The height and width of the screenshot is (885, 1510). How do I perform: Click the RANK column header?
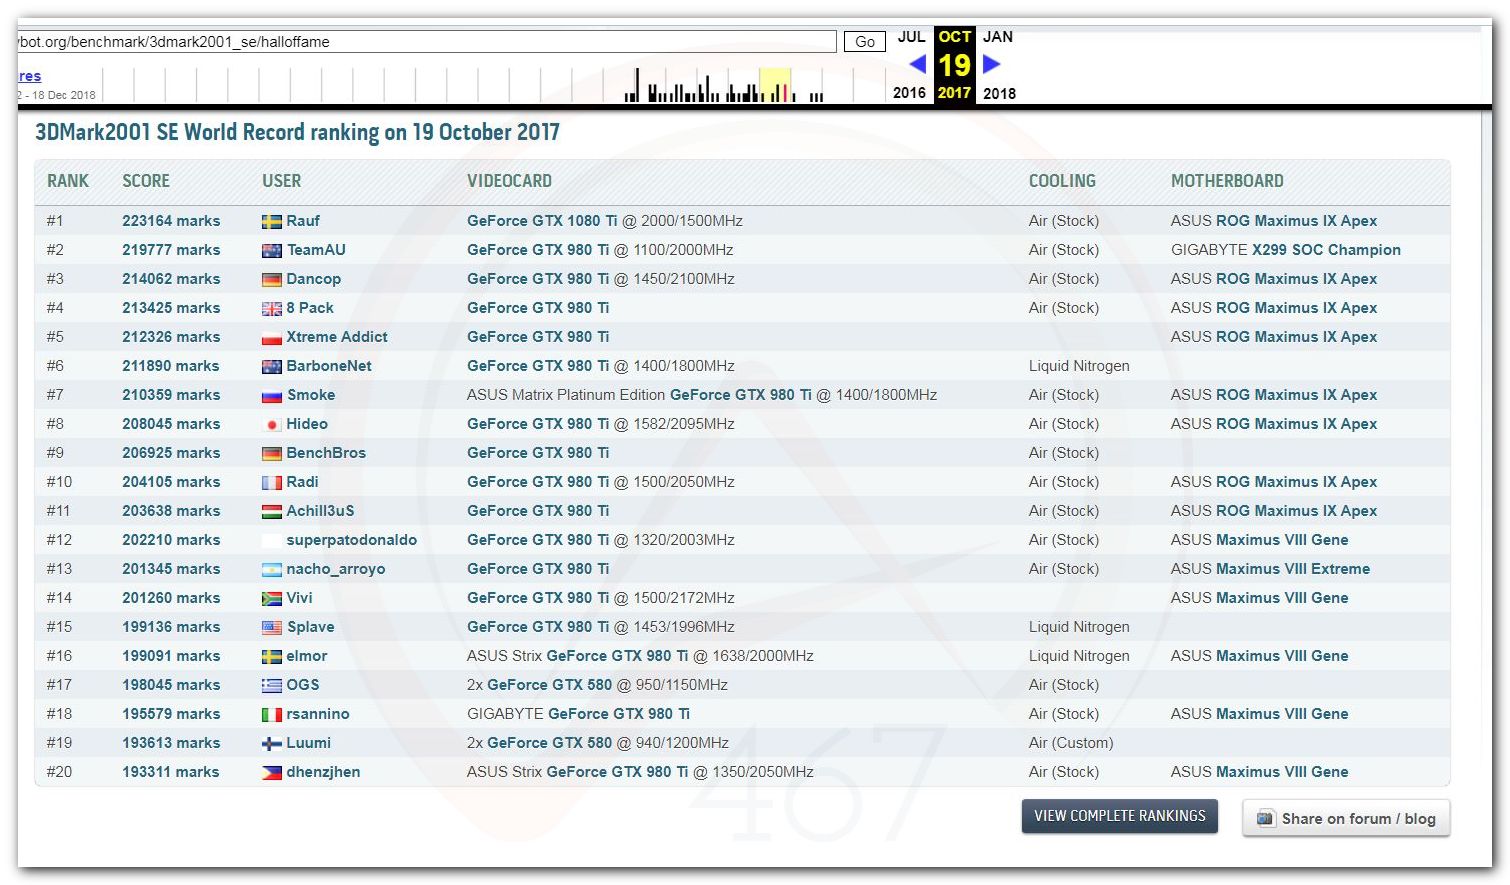coord(68,181)
